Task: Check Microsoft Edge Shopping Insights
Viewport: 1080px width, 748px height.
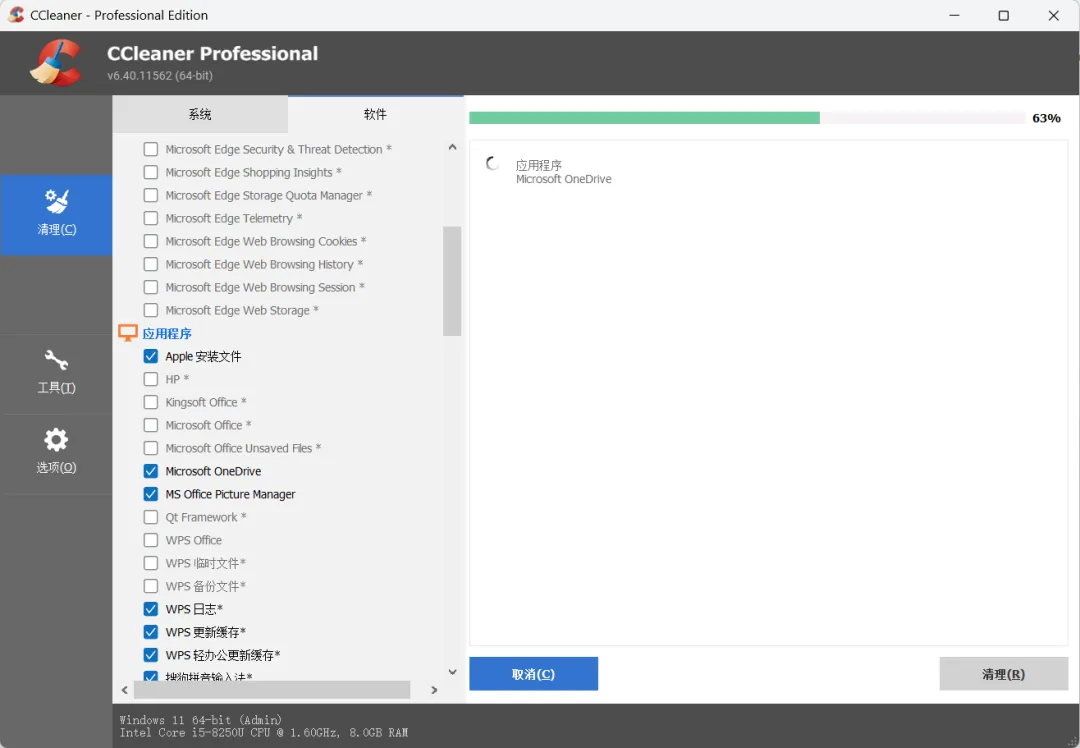Action: tap(151, 172)
